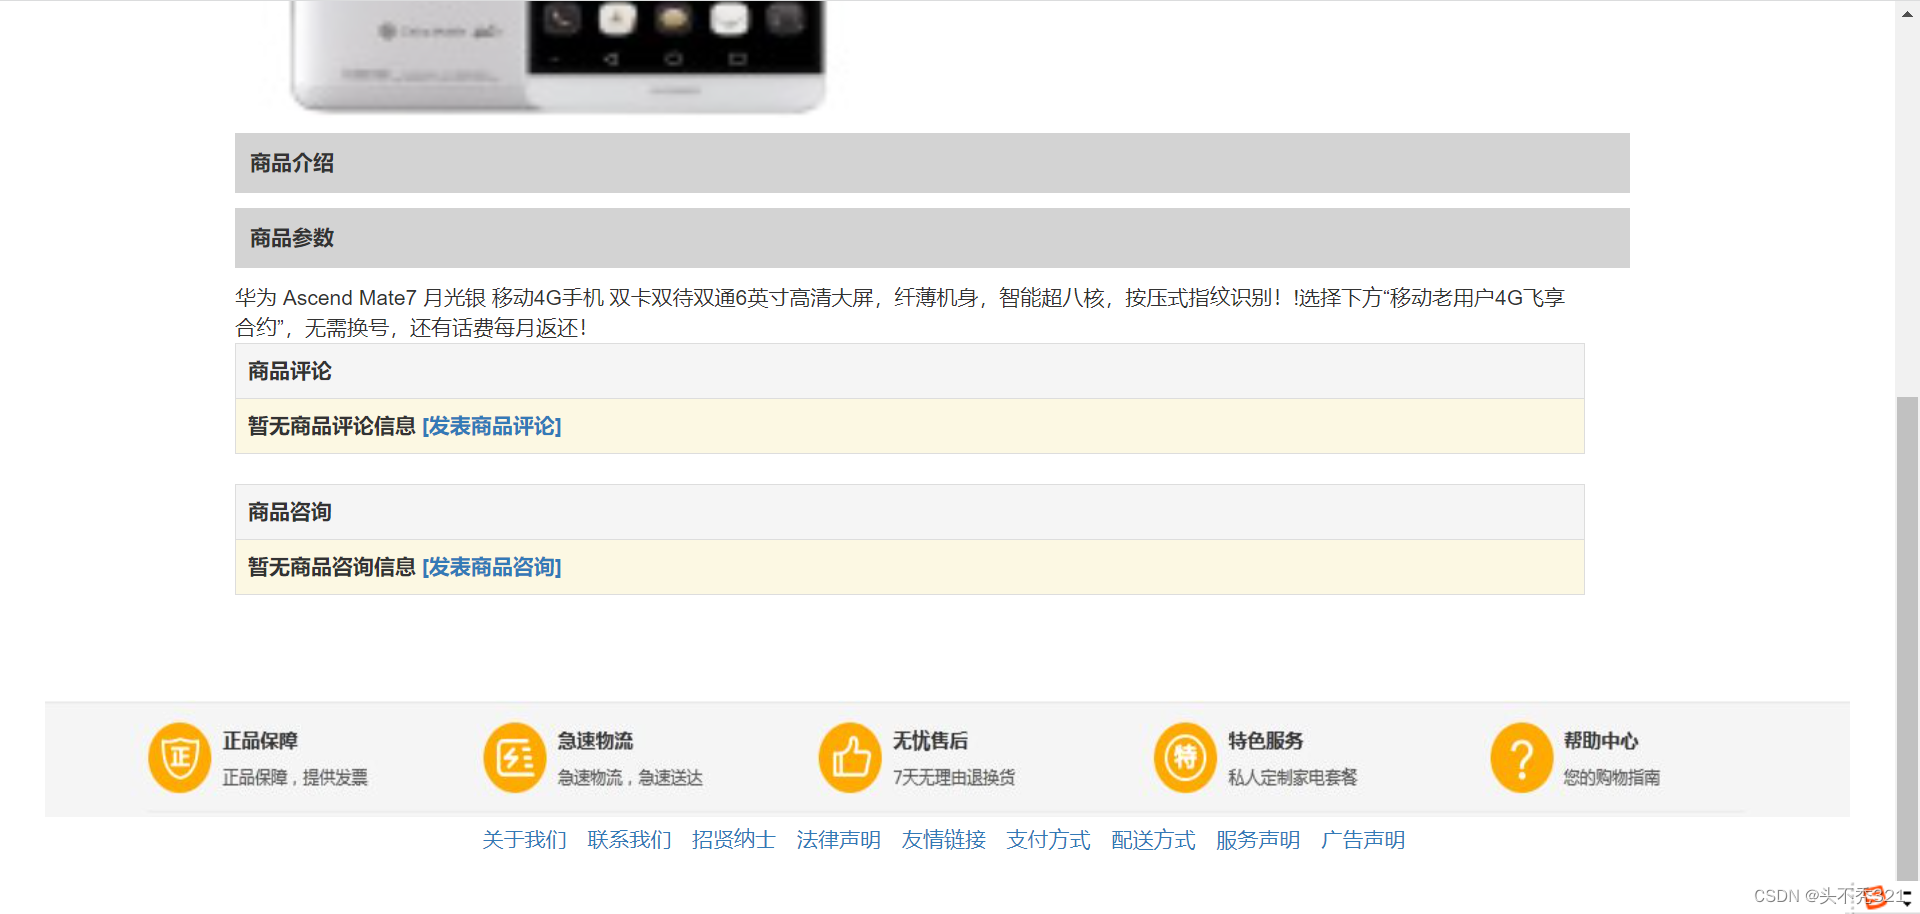Open the 广告声明 footer link
This screenshot has height=914, width=1920.
tap(1363, 840)
